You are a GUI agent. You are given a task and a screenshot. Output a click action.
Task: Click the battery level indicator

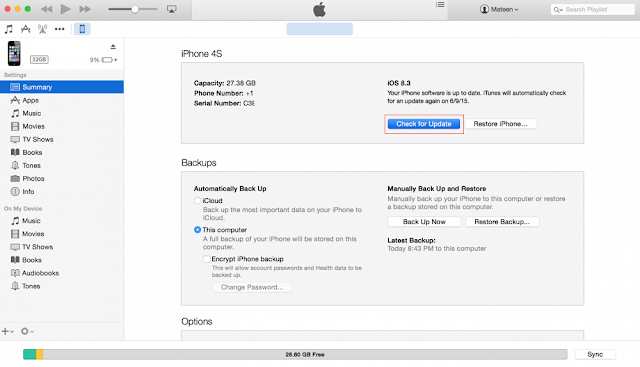pos(103,60)
